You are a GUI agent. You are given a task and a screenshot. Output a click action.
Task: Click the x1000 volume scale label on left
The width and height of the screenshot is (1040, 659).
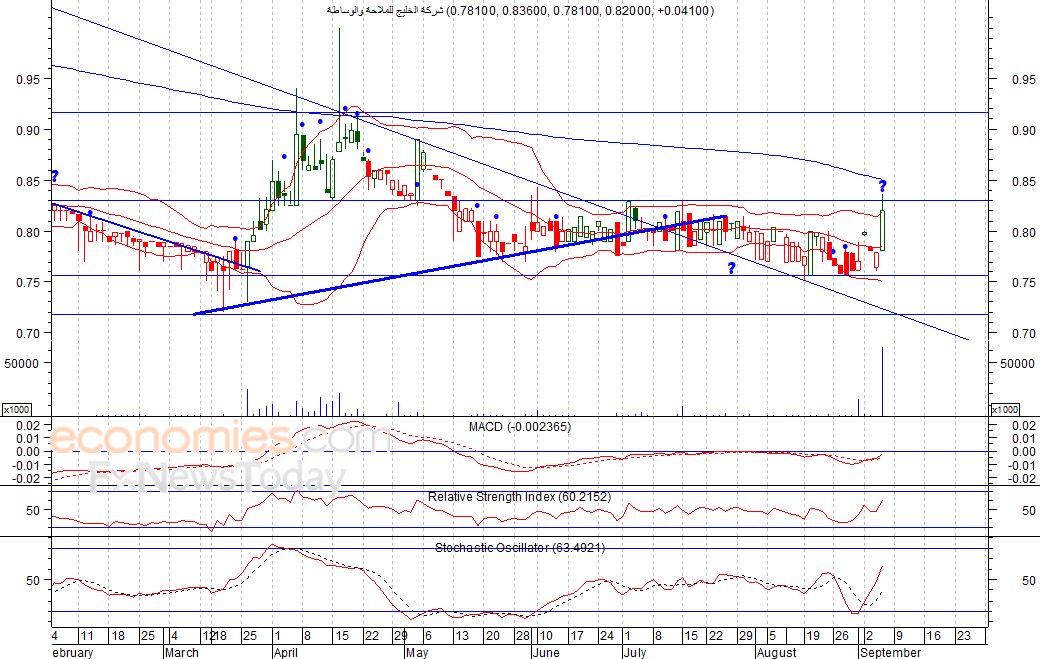tap(17, 410)
